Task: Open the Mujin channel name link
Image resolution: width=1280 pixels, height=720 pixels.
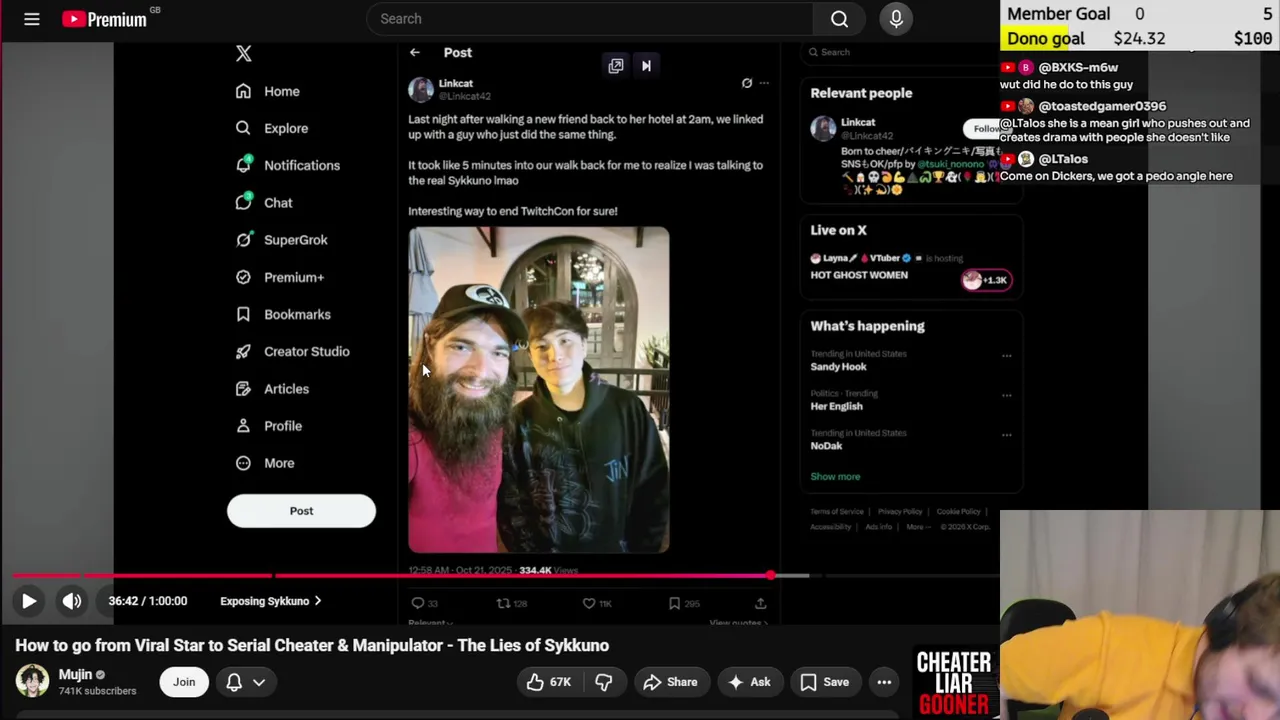Action: coord(75,675)
